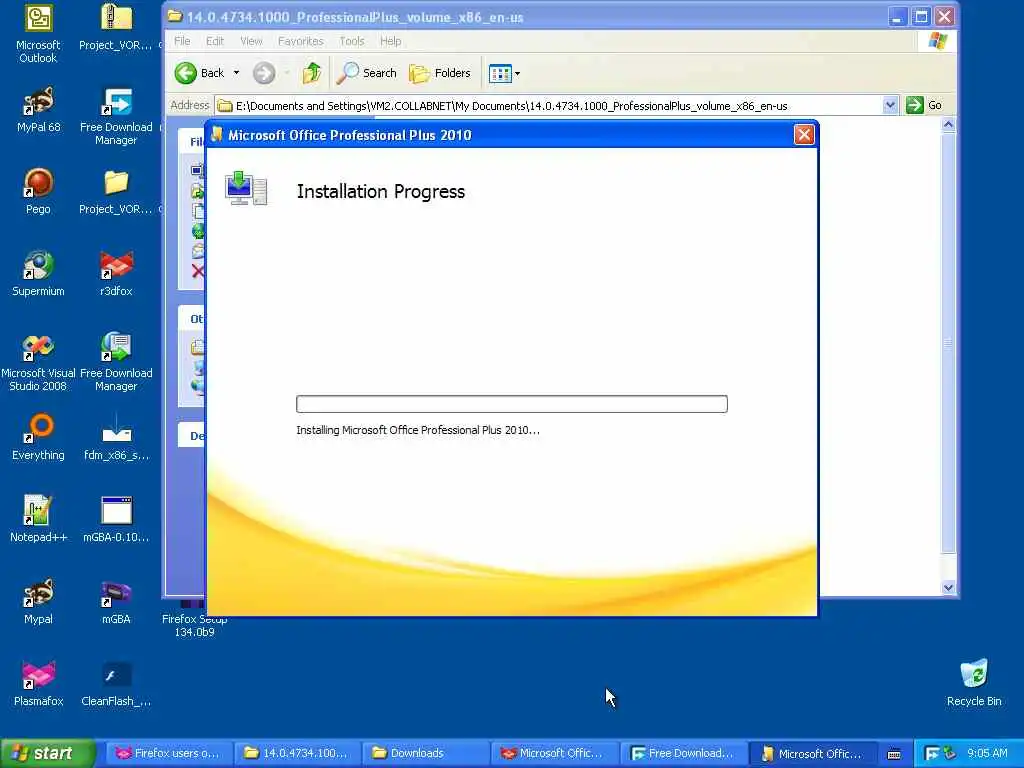Click the Forward arrow in Explorer toolbar
The width and height of the screenshot is (1024, 768).
pos(264,73)
